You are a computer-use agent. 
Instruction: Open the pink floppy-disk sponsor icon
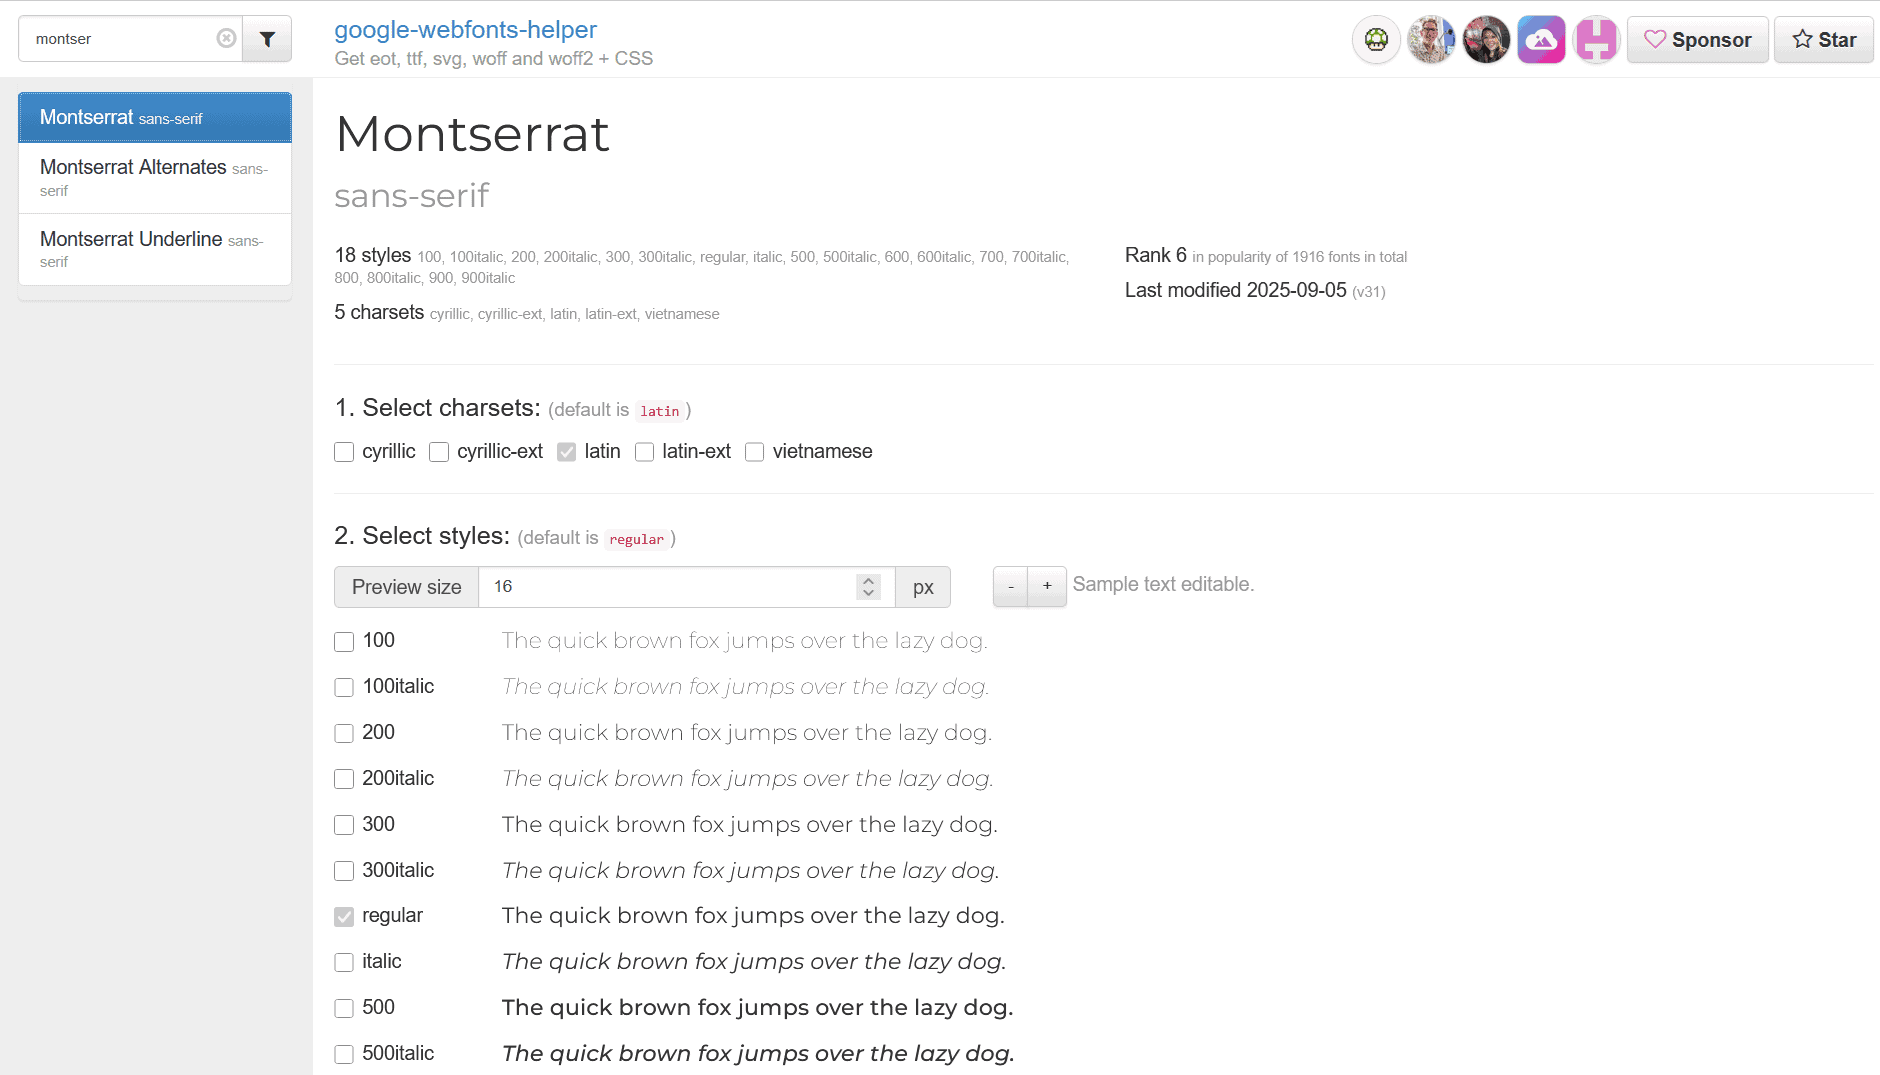pyautogui.click(x=1596, y=40)
